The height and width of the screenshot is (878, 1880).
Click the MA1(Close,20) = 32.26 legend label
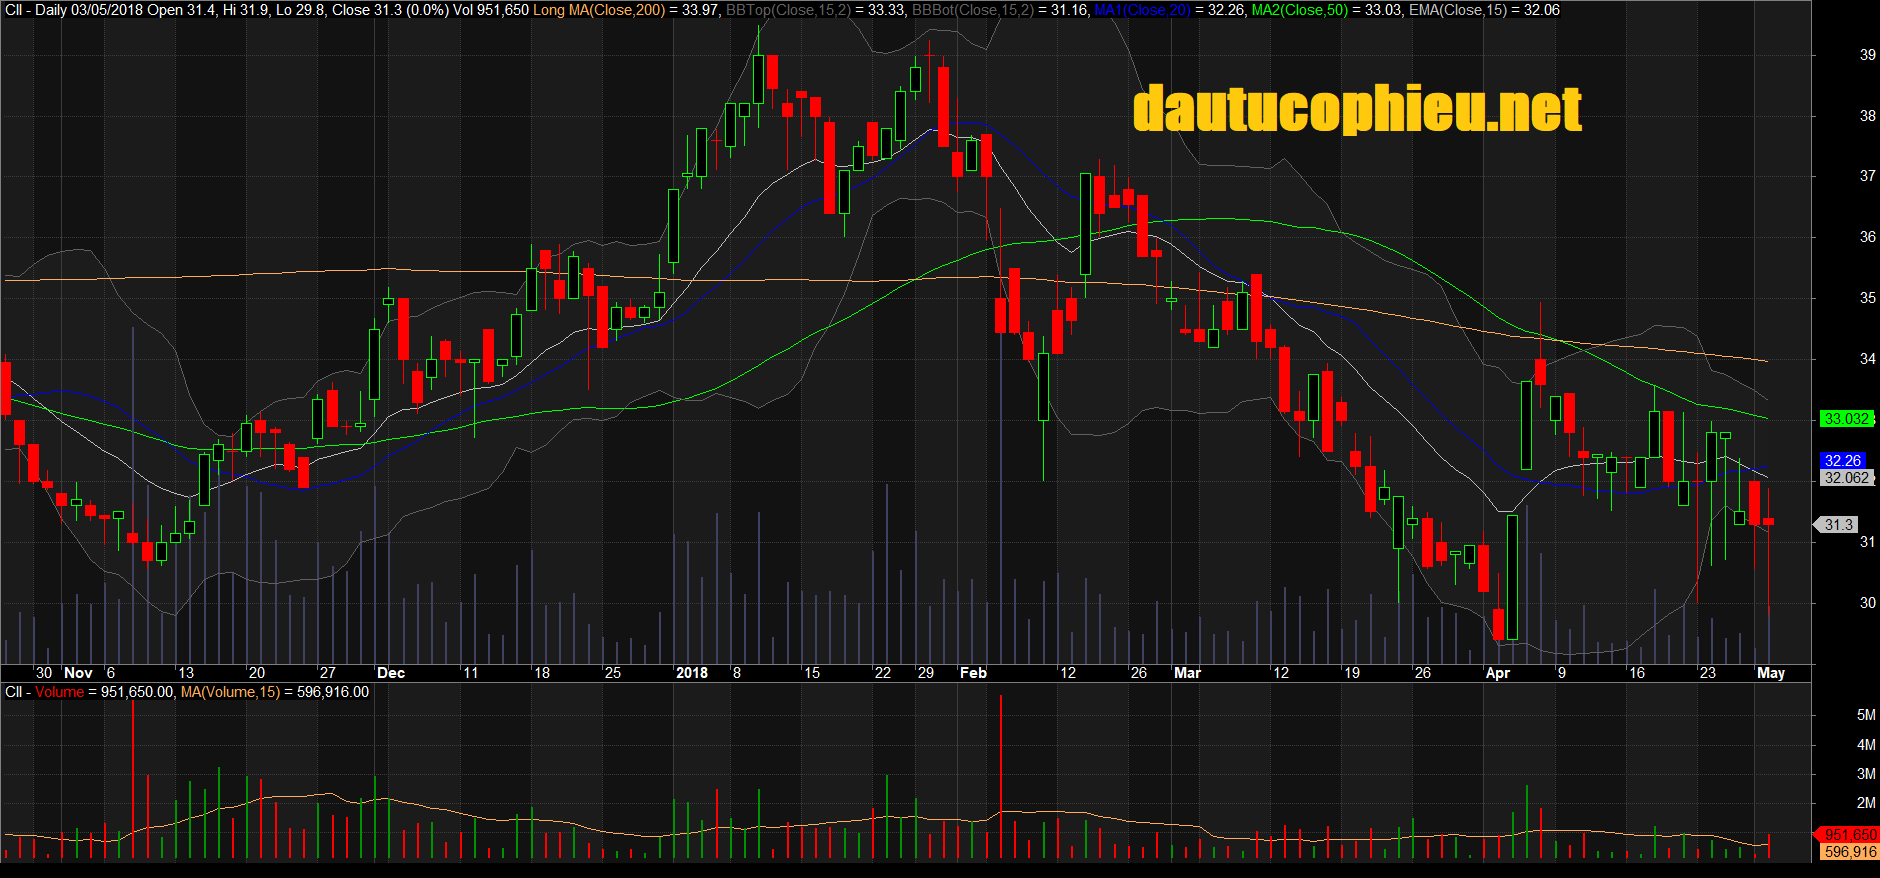(x=1169, y=10)
